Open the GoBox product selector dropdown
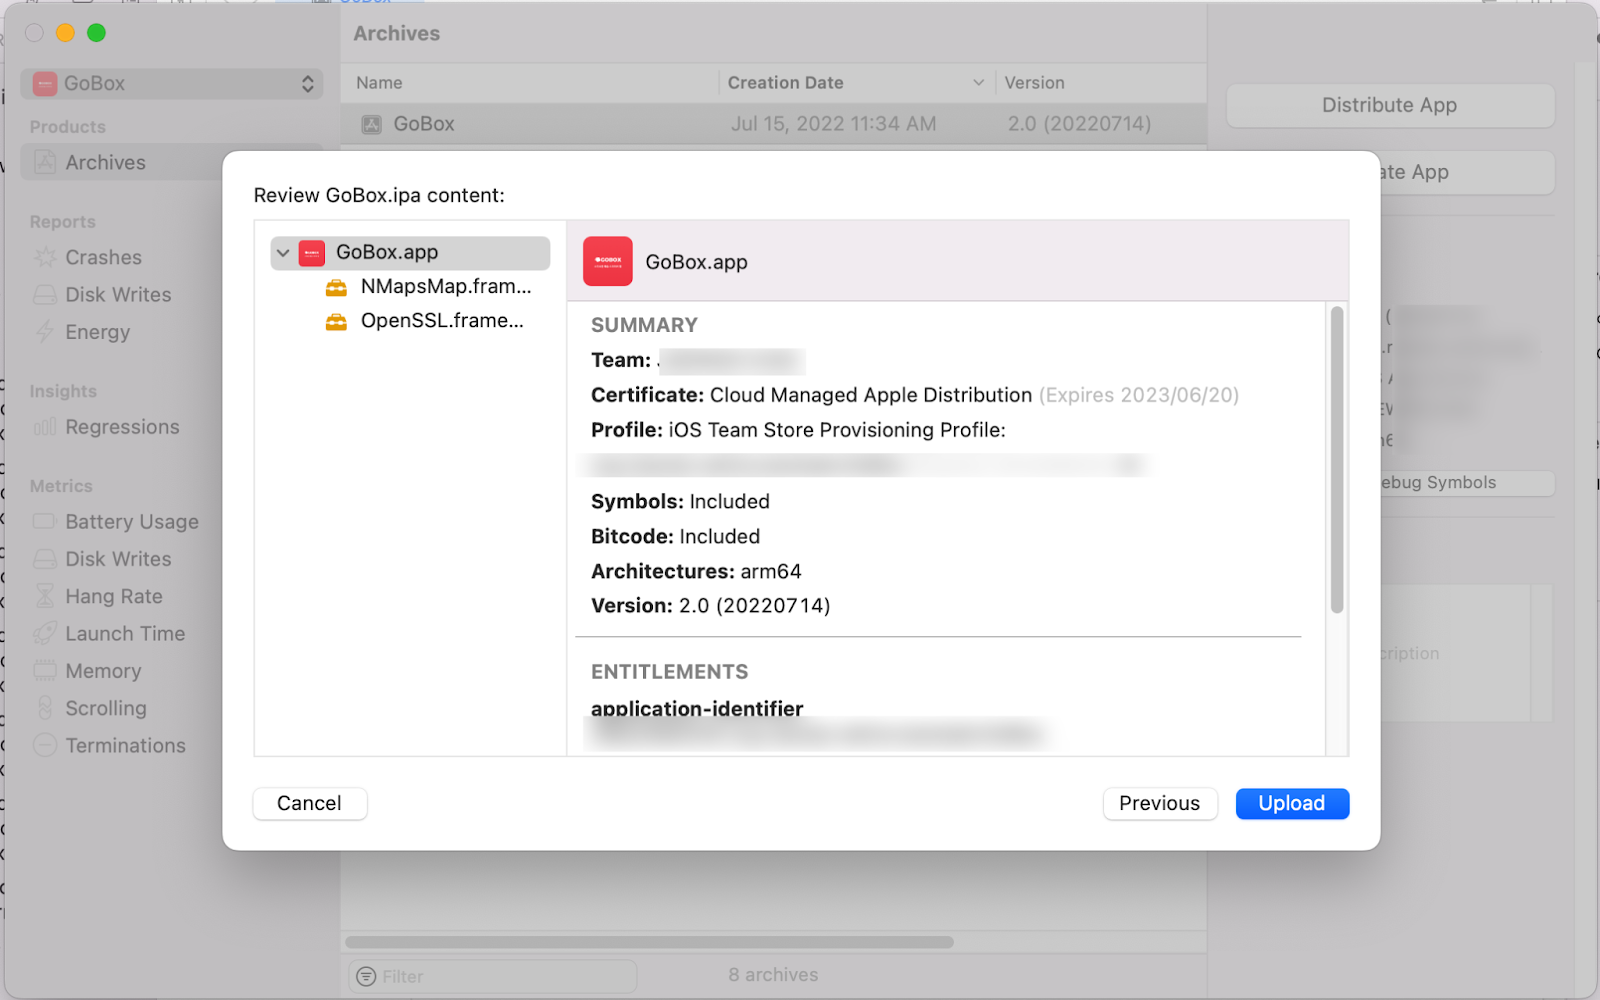 pos(172,84)
